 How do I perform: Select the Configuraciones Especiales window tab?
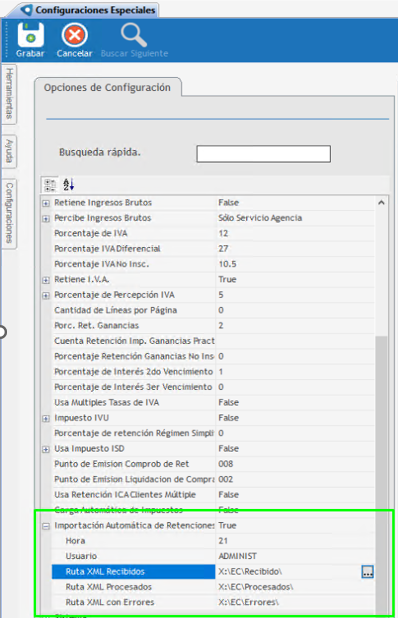pyautogui.click(x=88, y=10)
